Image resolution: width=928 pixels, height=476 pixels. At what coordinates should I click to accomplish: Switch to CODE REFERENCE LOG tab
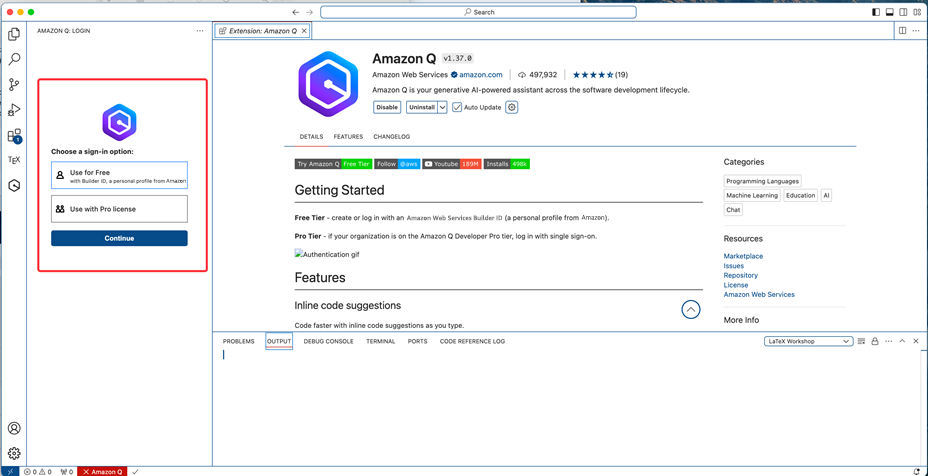click(472, 342)
